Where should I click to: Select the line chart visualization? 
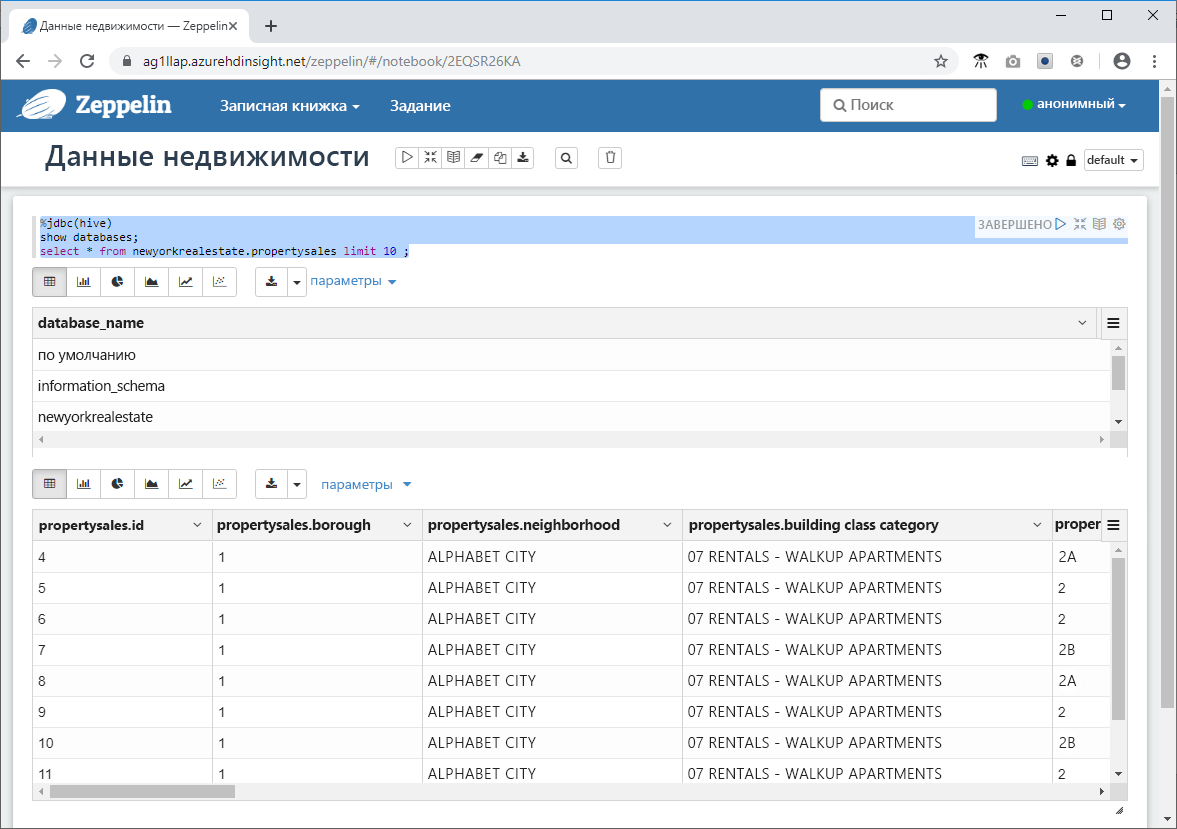point(185,281)
